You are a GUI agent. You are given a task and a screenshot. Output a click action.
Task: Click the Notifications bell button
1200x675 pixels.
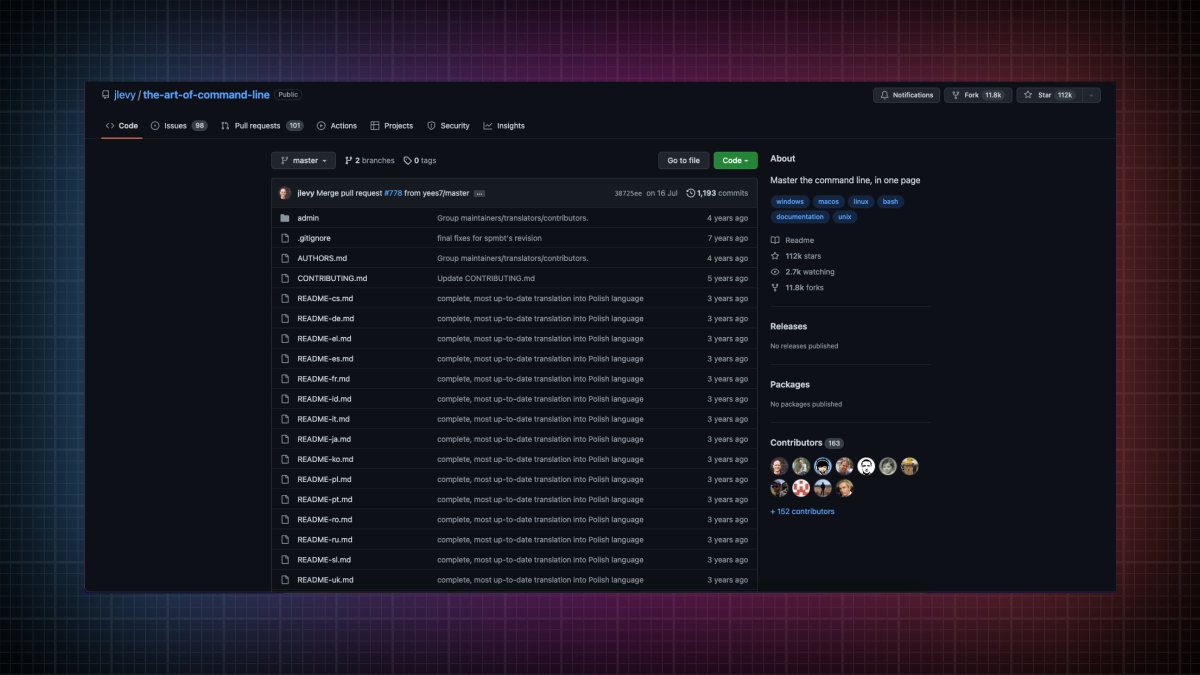click(x=906, y=95)
